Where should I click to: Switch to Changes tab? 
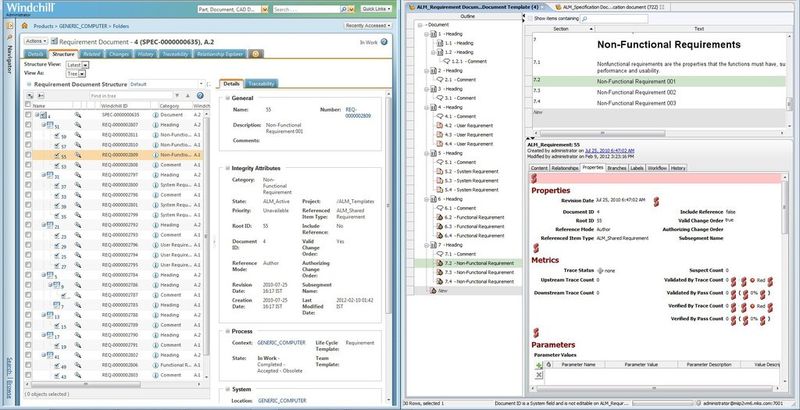119,54
